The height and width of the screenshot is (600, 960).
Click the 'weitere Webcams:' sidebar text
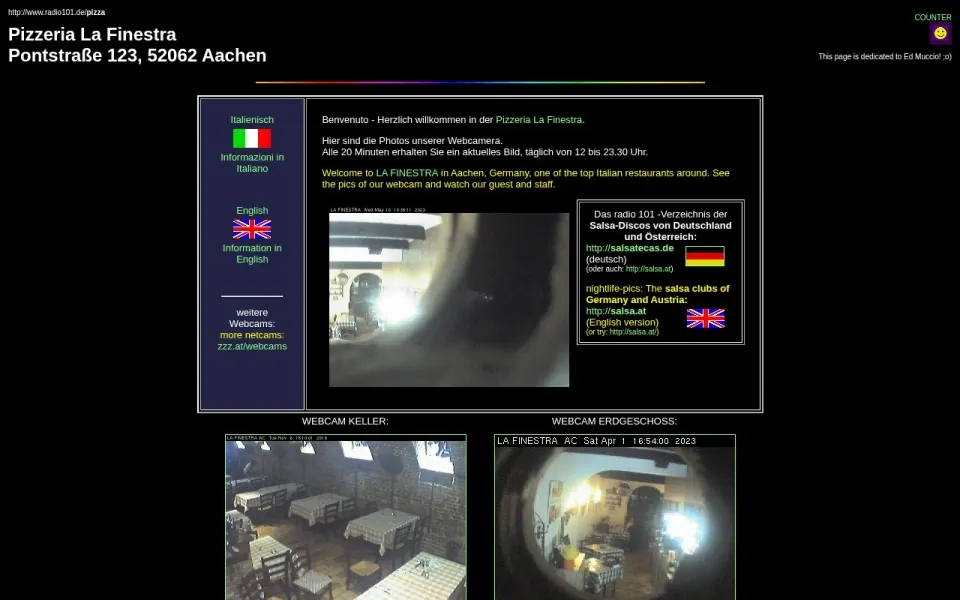252,318
